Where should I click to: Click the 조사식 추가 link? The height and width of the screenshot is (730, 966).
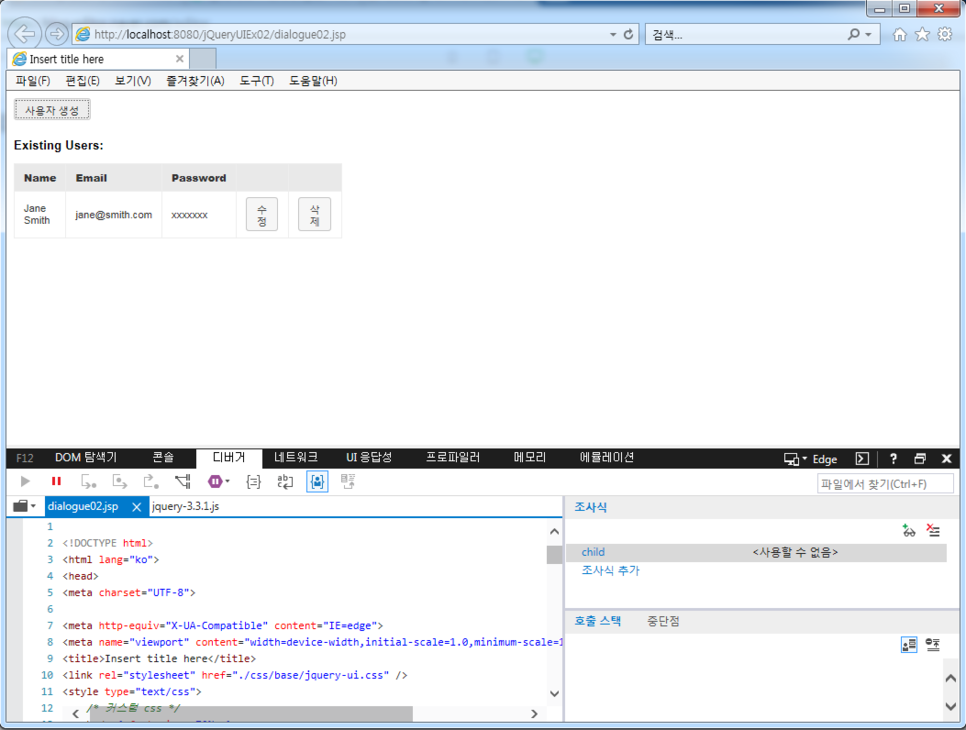611,570
